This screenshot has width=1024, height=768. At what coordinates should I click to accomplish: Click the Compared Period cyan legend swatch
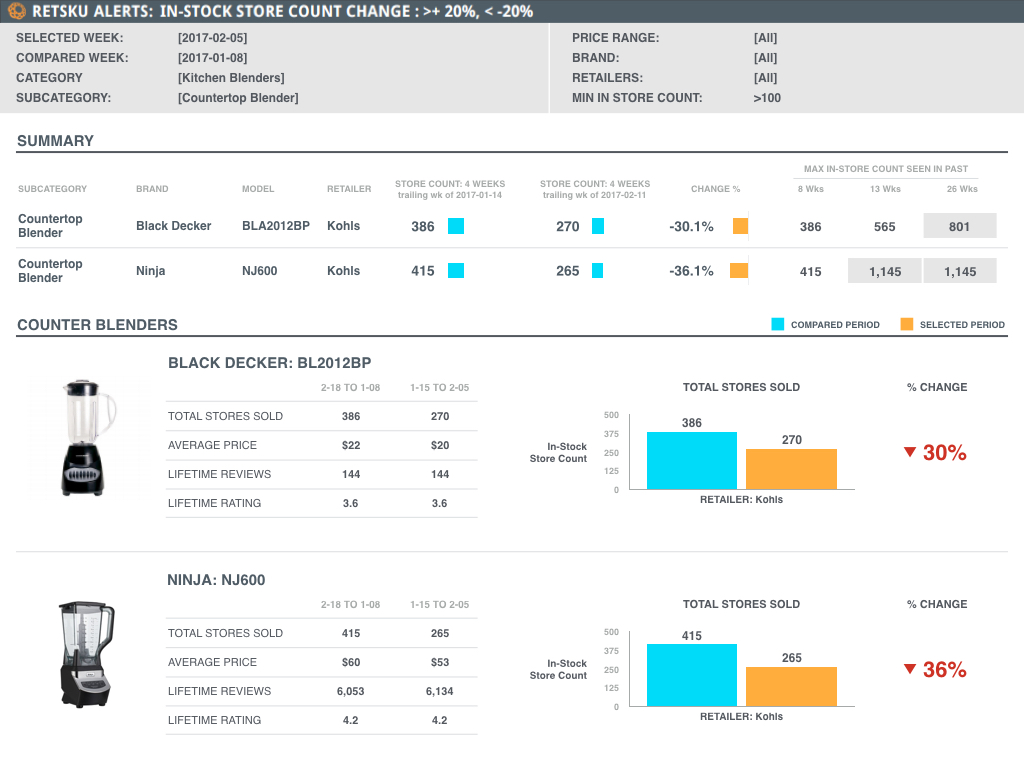point(777,325)
